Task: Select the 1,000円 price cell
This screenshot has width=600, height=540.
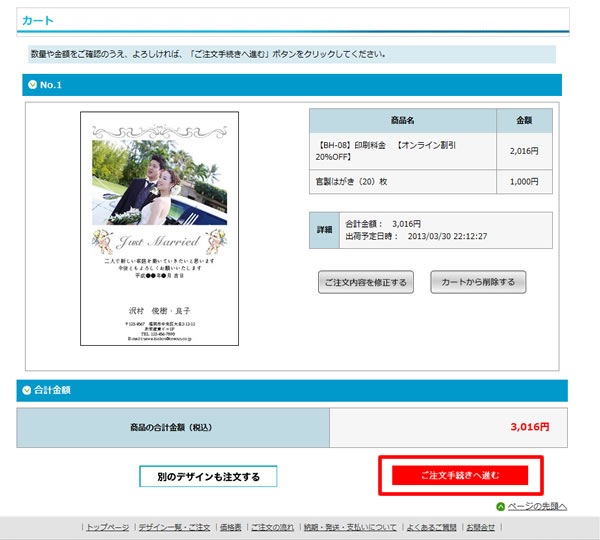Action: 524,181
